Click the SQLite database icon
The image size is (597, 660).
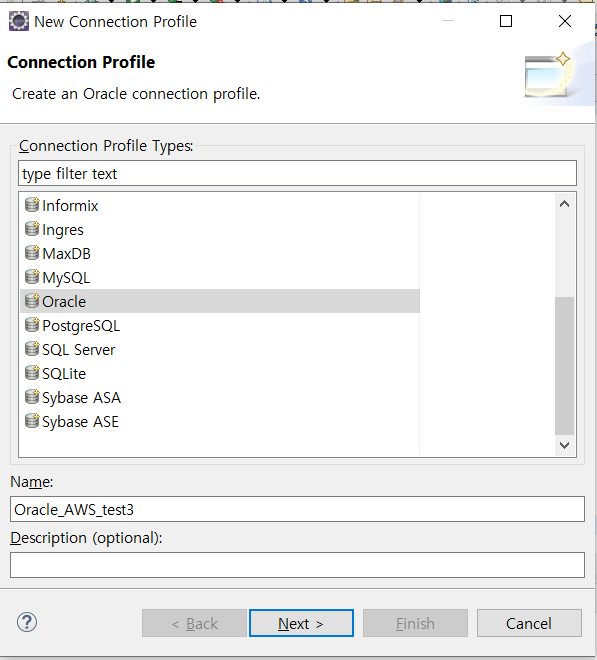32,373
